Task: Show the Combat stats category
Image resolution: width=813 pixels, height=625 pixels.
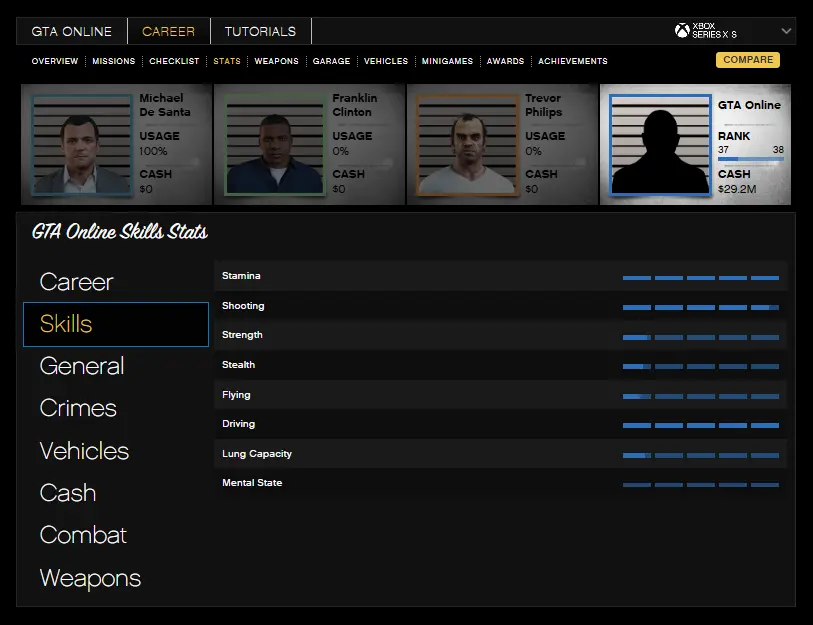Action: point(83,535)
